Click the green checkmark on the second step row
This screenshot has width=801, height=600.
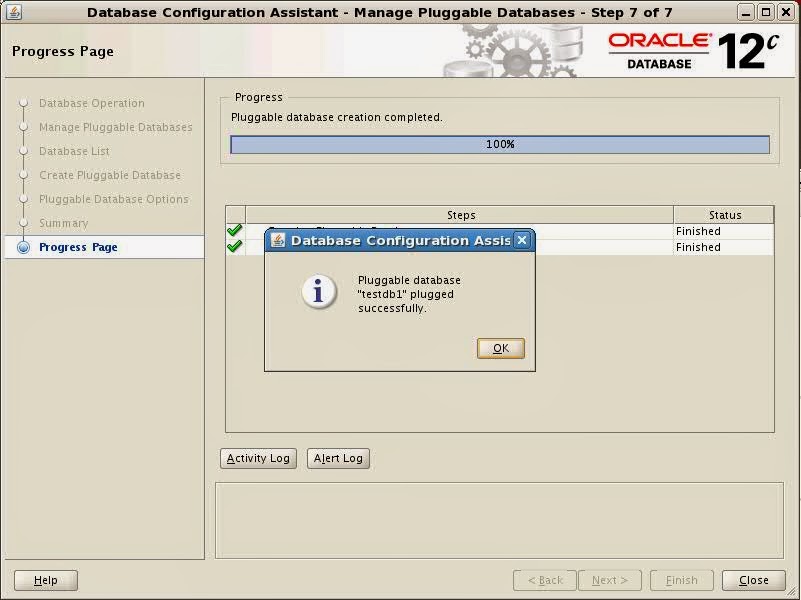coord(235,247)
